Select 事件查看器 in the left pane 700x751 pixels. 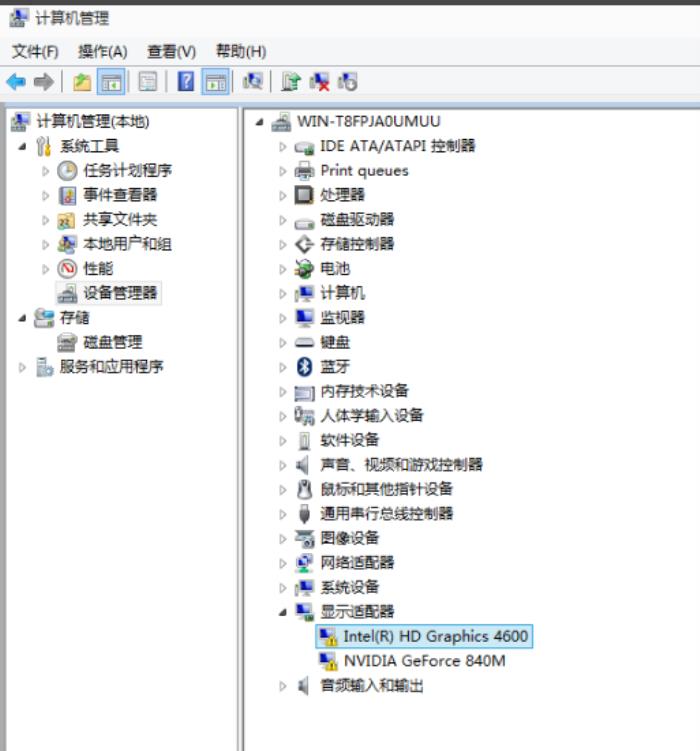point(120,195)
